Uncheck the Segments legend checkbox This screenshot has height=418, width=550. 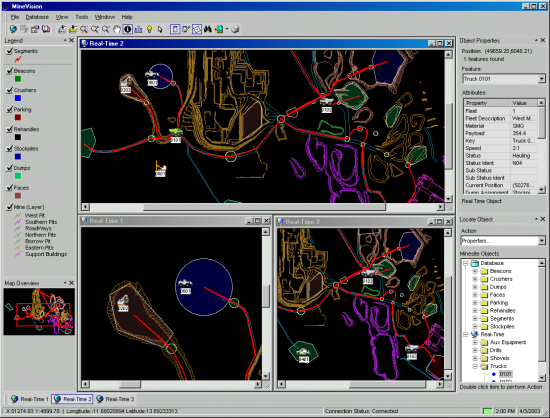[x=9, y=51]
